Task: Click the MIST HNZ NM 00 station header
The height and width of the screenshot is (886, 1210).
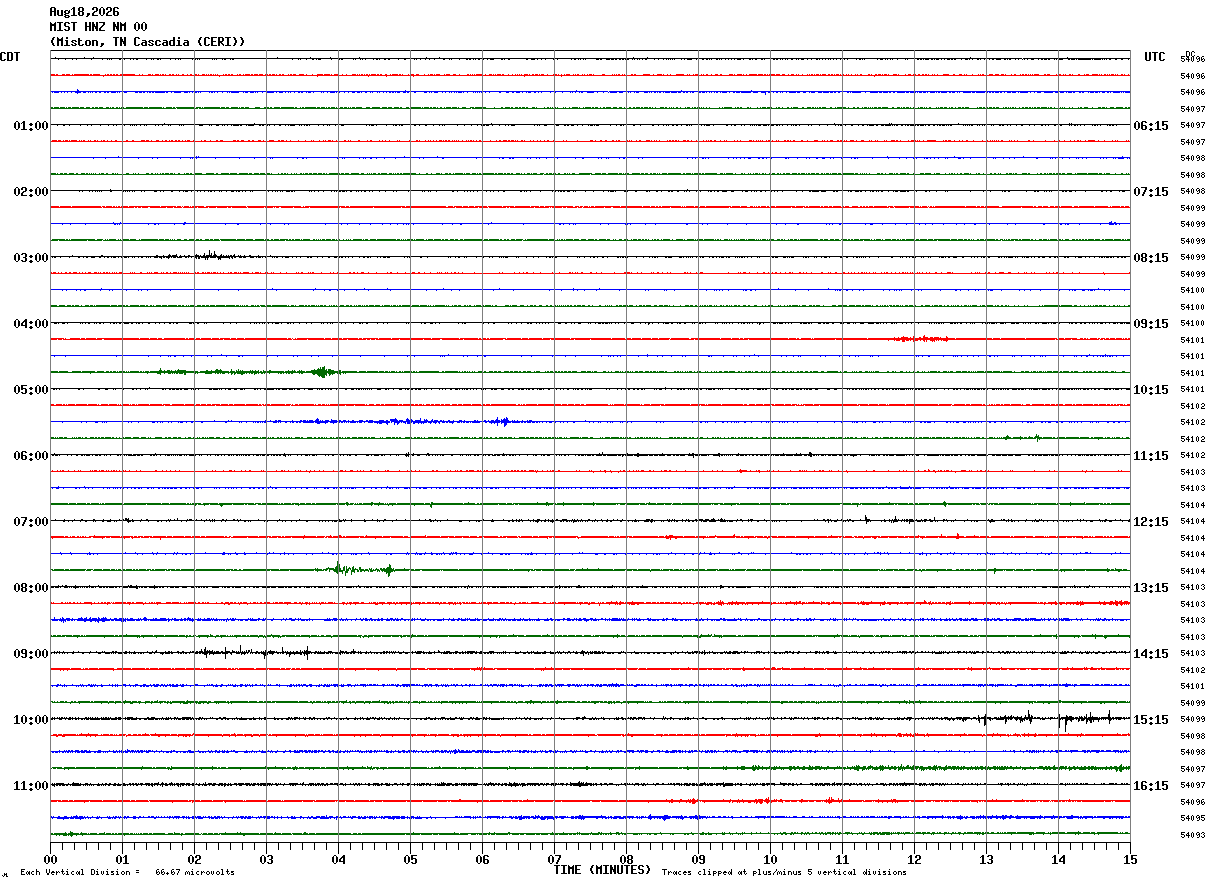Action: pos(98,27)
